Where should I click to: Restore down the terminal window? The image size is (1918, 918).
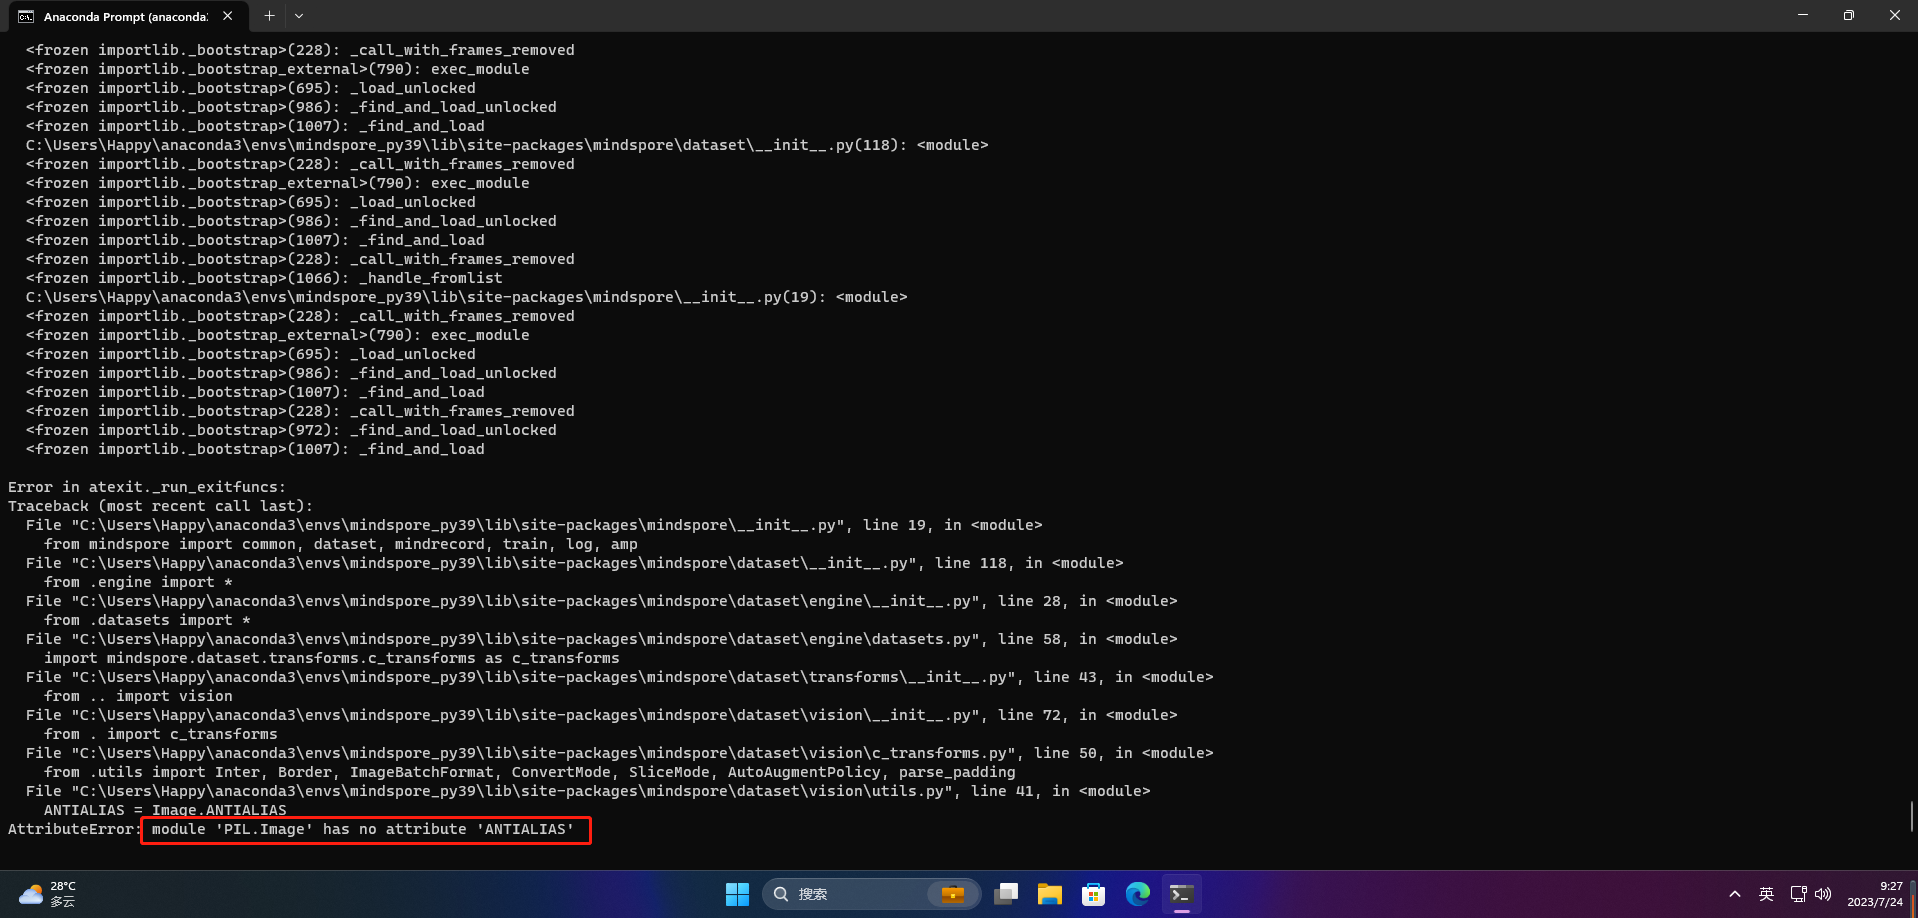coord(1849,15)
